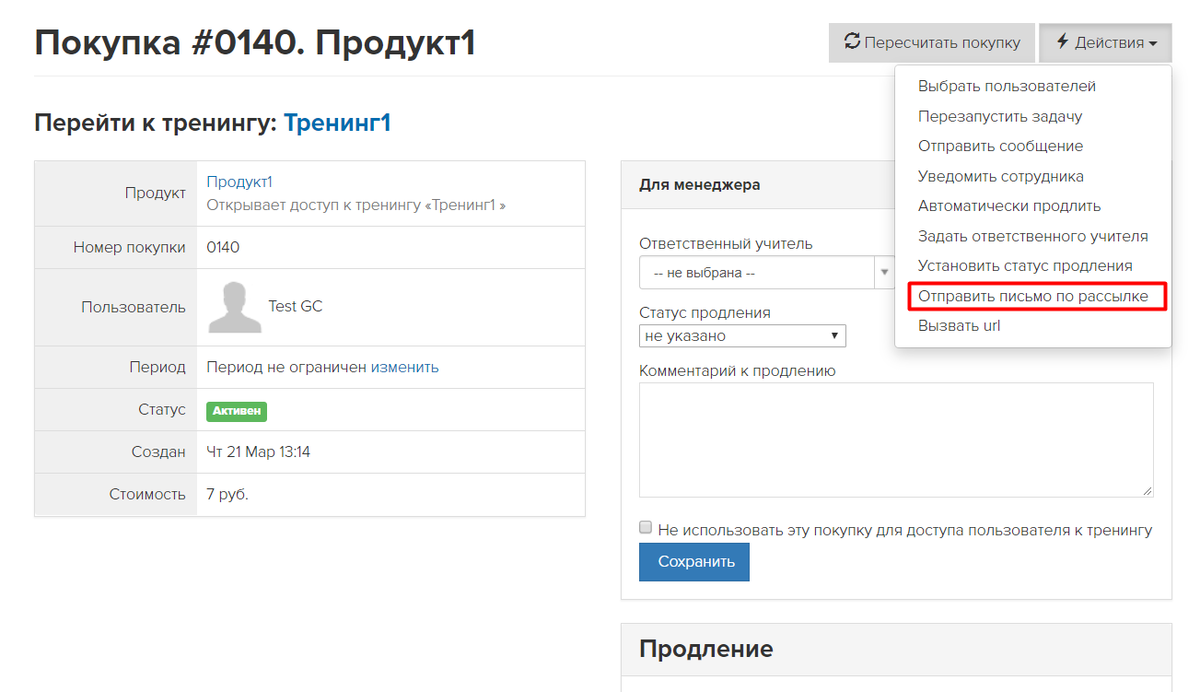Open the "Действия" dropdown button

[x=1106, y=43]
